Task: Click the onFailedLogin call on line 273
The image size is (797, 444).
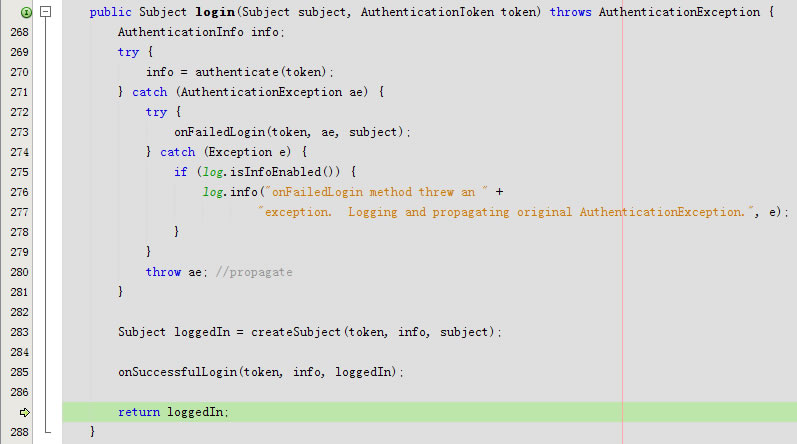Action: click(220, 132)
